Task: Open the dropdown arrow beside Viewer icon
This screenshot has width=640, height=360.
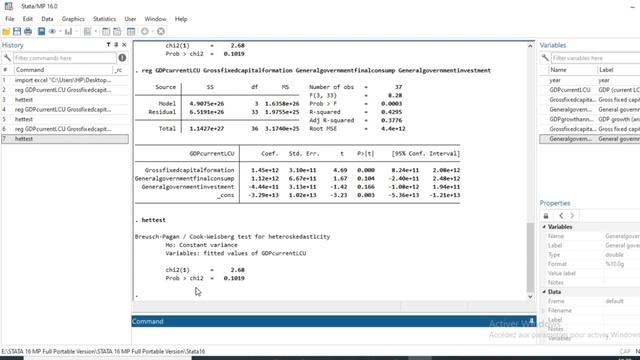Action: 60,31
